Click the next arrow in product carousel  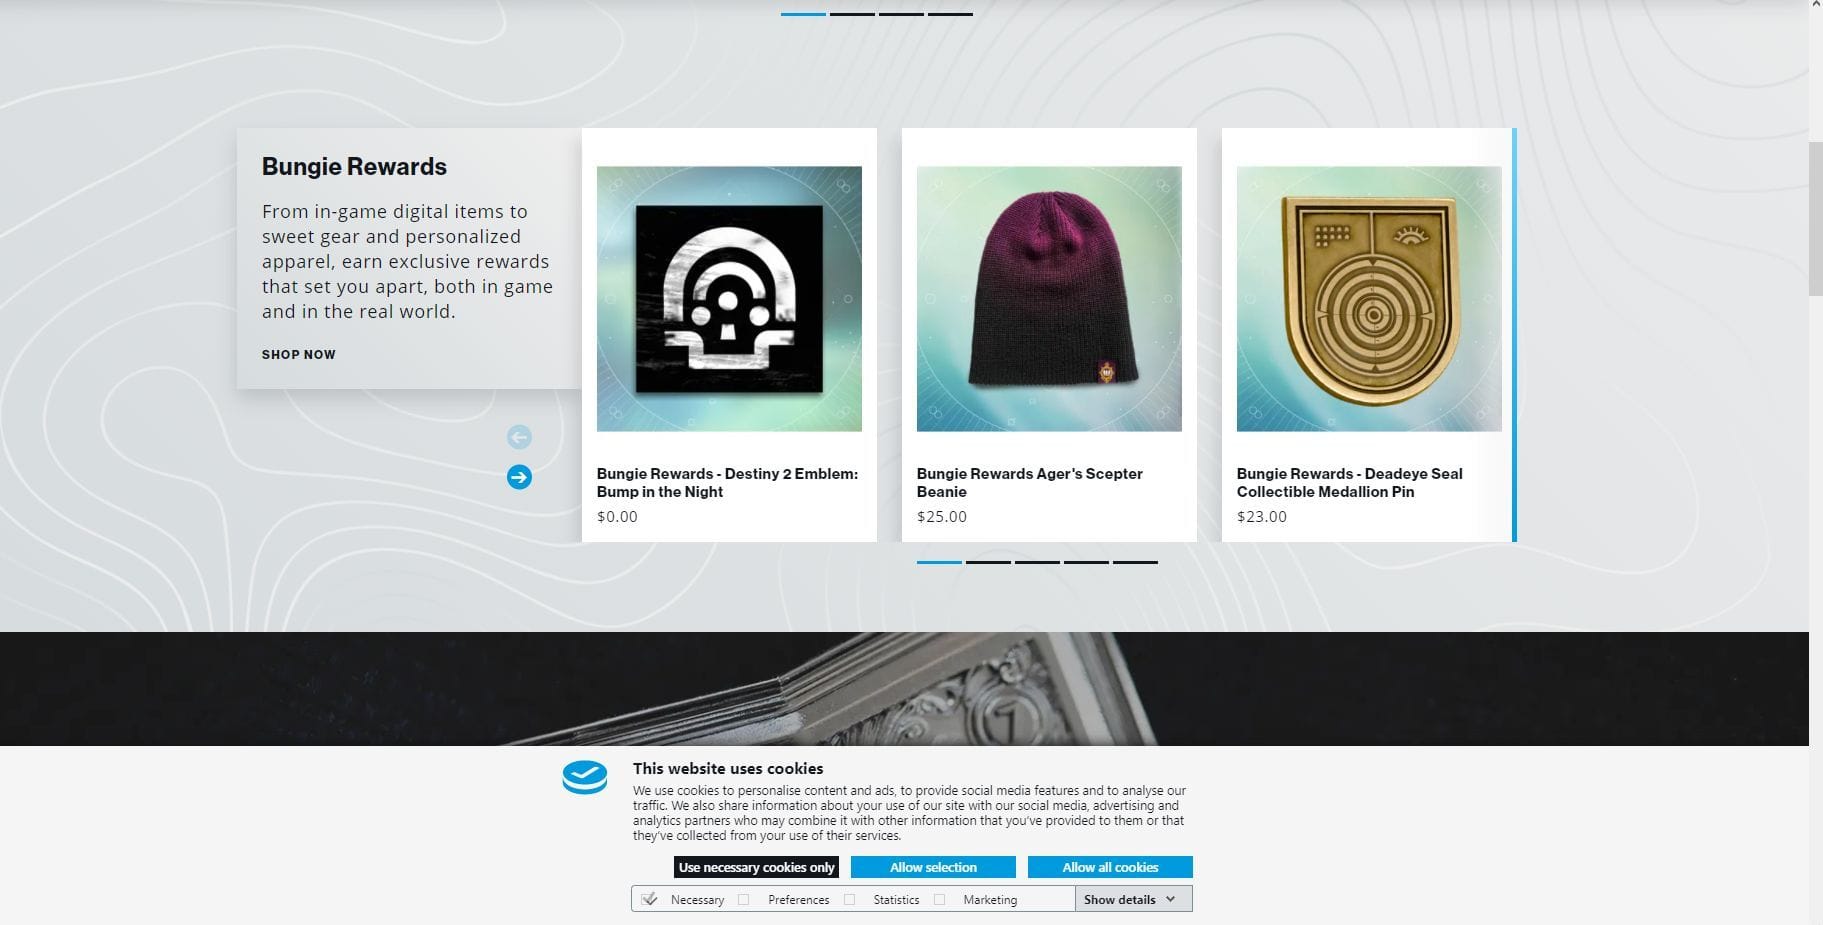click(519, 477)
